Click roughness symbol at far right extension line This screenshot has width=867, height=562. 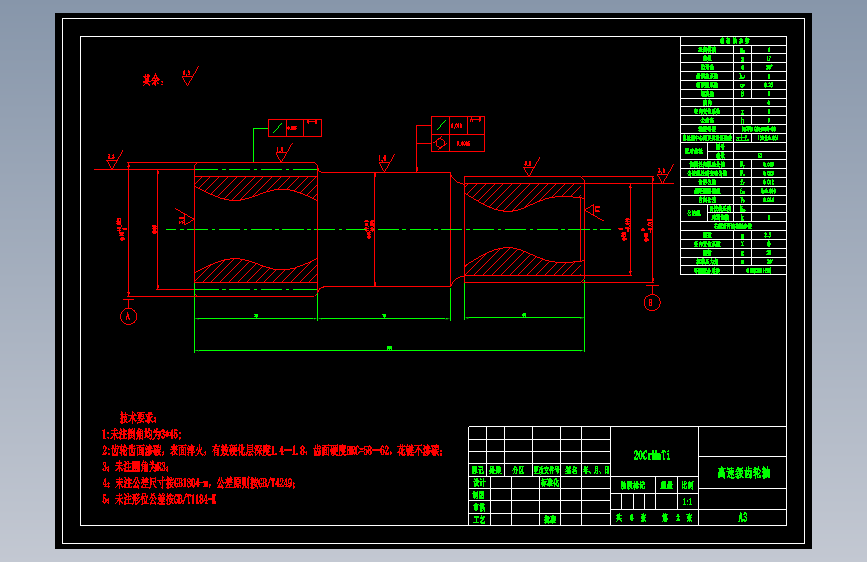pyautogui.click(x=665, y=174)
